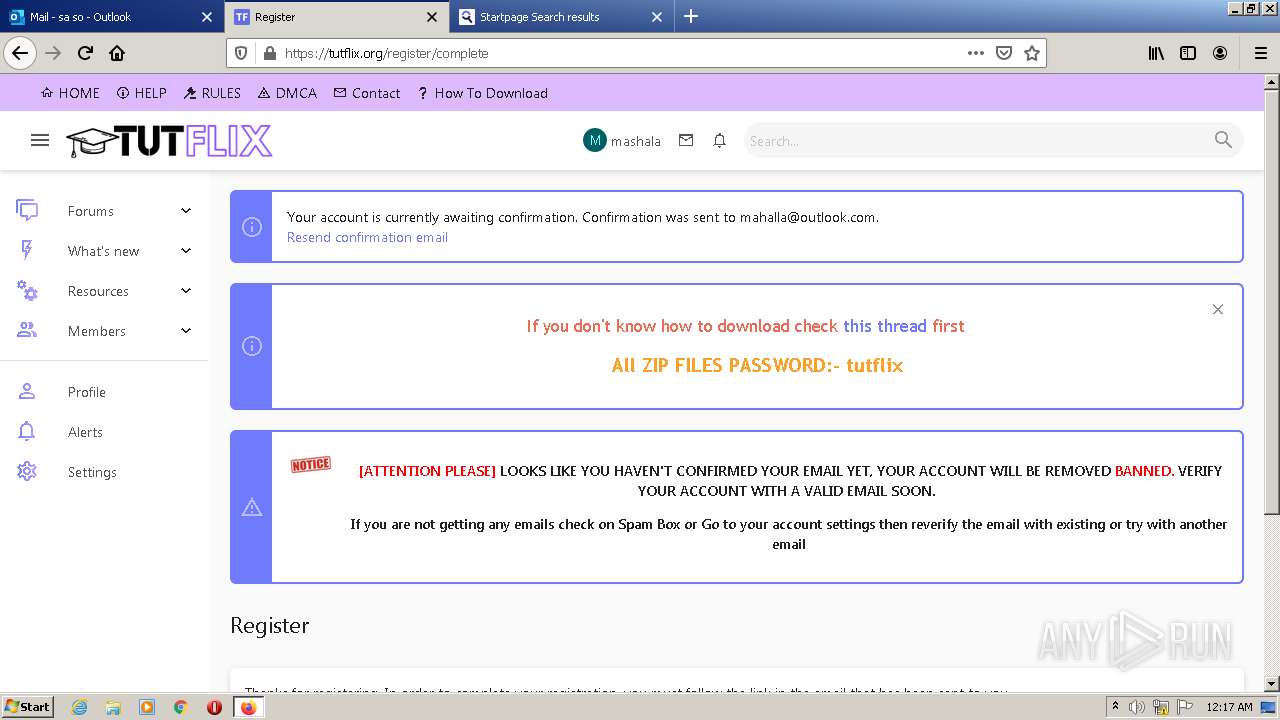The width and height of the screenshot is (1280, 720).
Task: Click the page vertical scrollbar down arrow
Action: tap(1271, 683)
